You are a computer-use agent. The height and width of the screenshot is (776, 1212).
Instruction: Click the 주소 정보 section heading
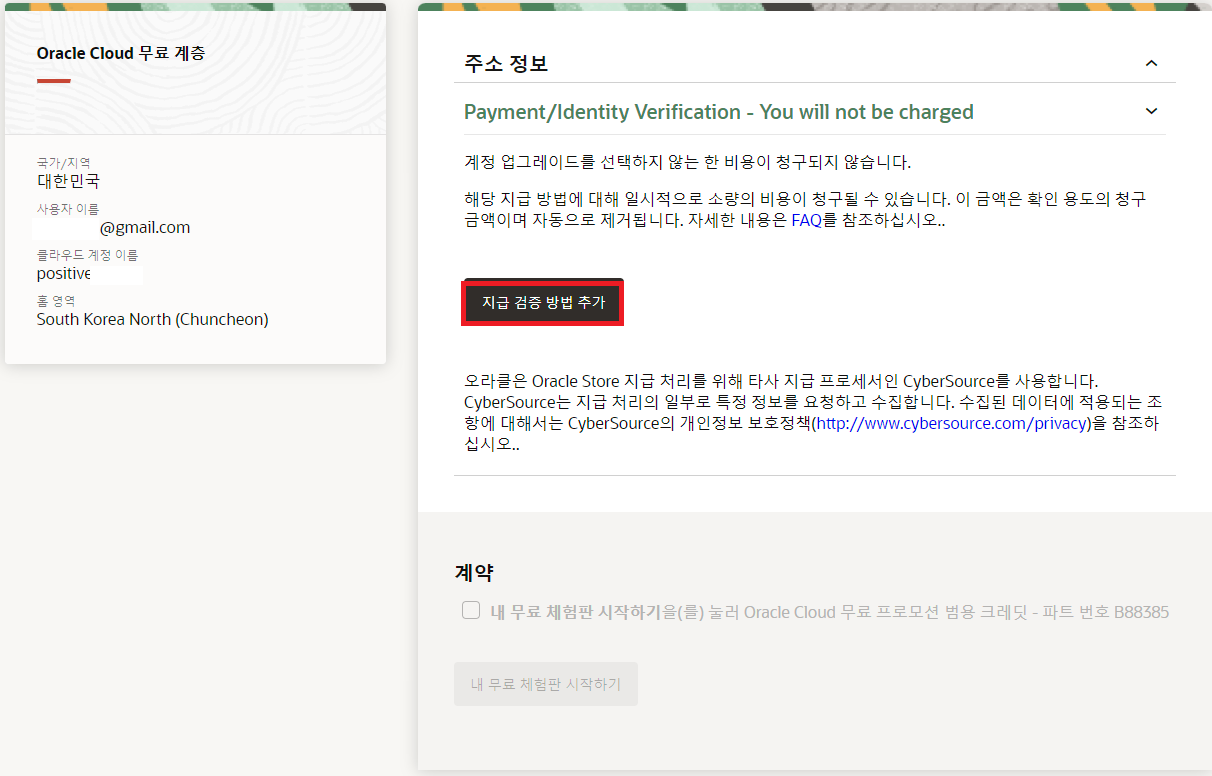click(506, 64)
